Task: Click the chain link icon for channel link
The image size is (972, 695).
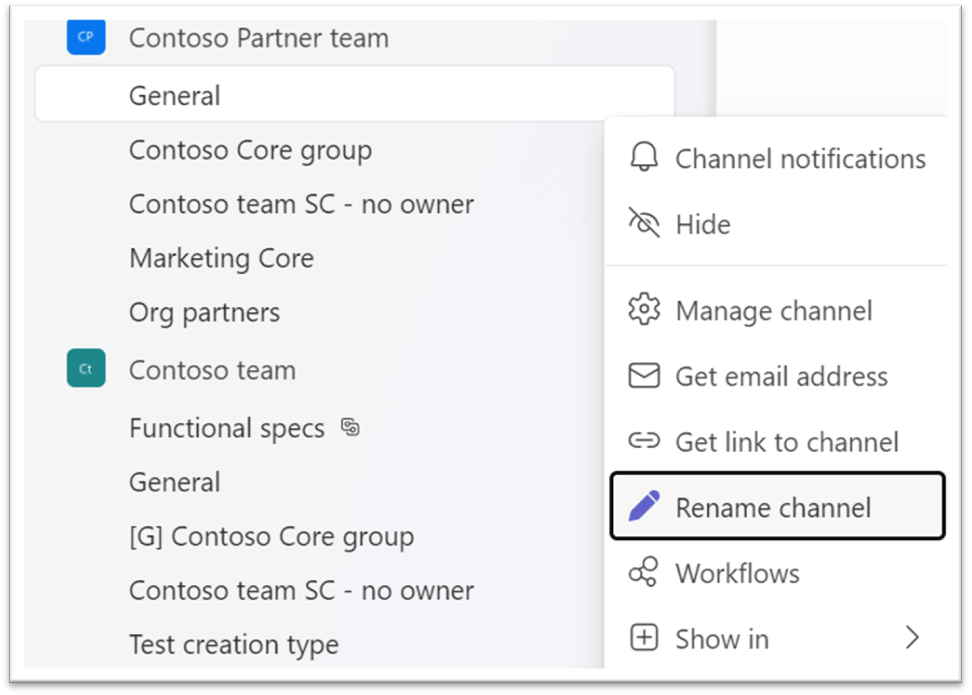Action: (644, 441)
